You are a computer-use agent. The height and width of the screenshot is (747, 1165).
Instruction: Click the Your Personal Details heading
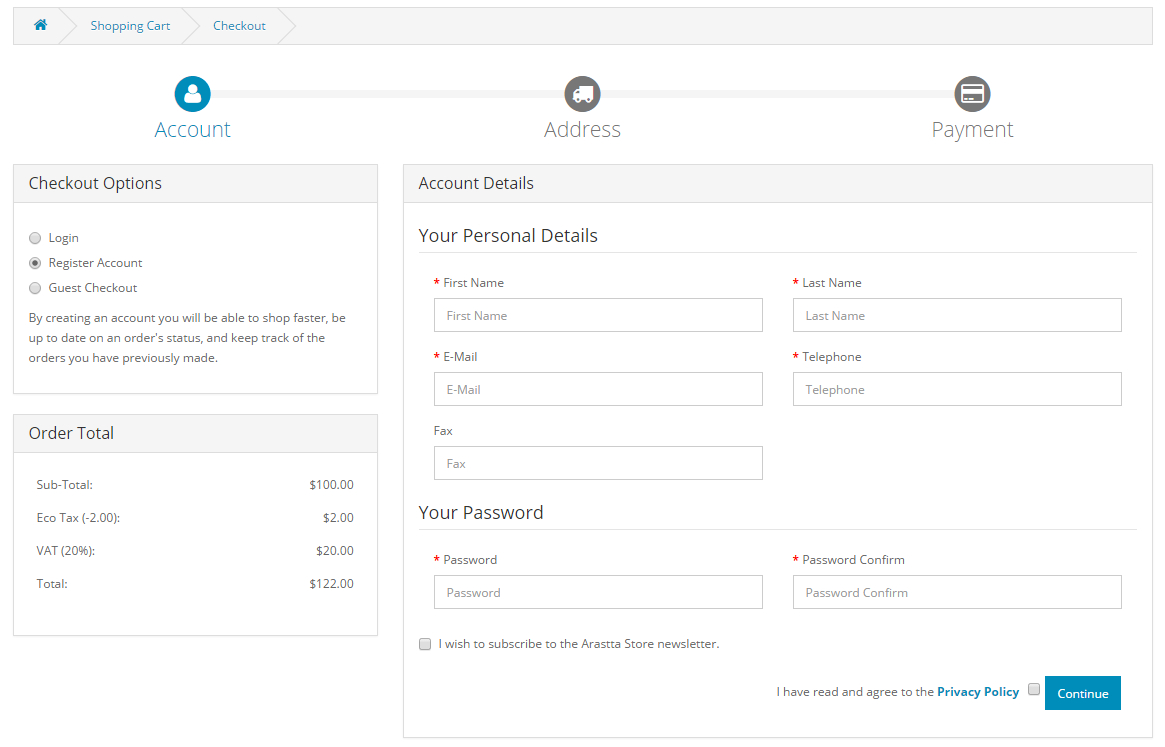coord(508,236)
